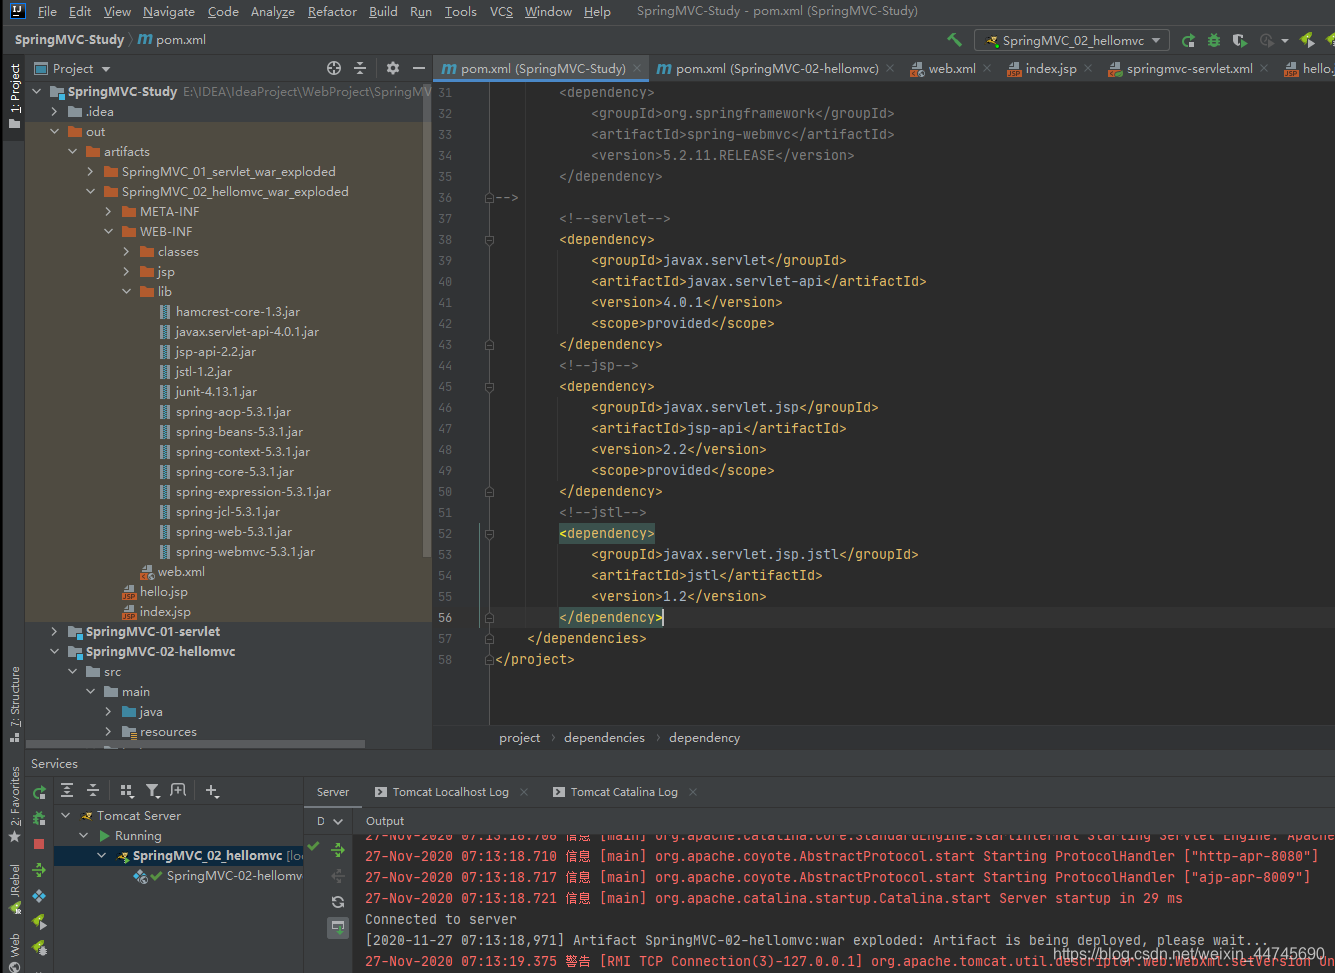Screen dimensions: 1335x973
Task: Stop the Tomcat server with red square
Action: pos(39,844)
